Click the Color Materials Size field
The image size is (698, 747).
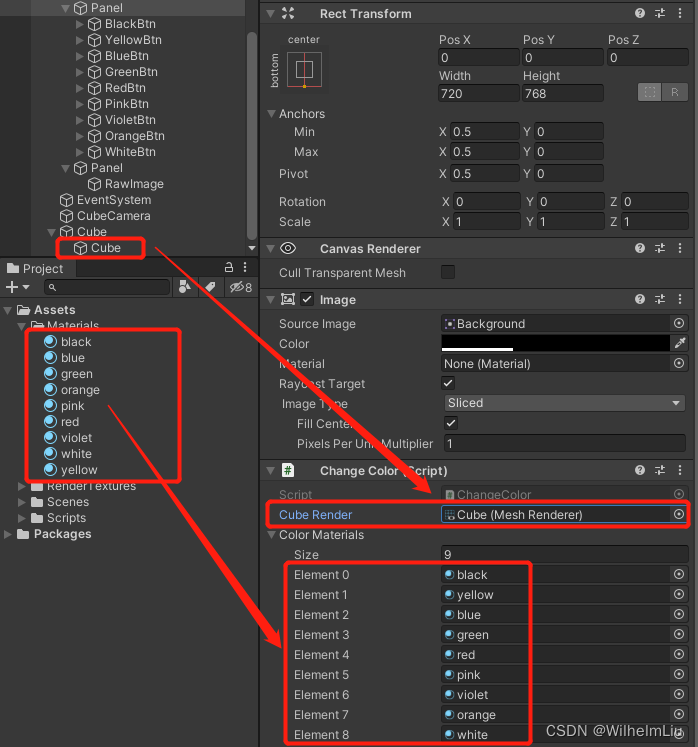tap(565, 555)
